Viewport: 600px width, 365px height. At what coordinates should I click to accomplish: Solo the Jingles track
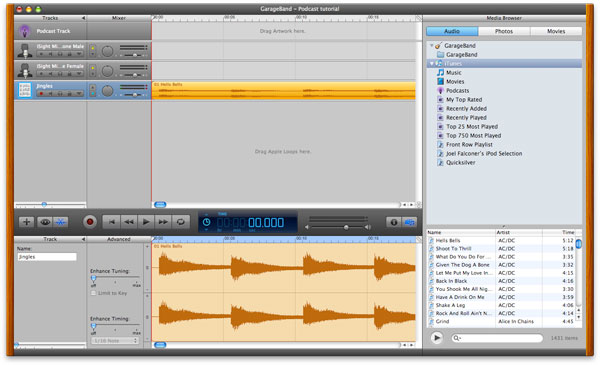point(60,93)
